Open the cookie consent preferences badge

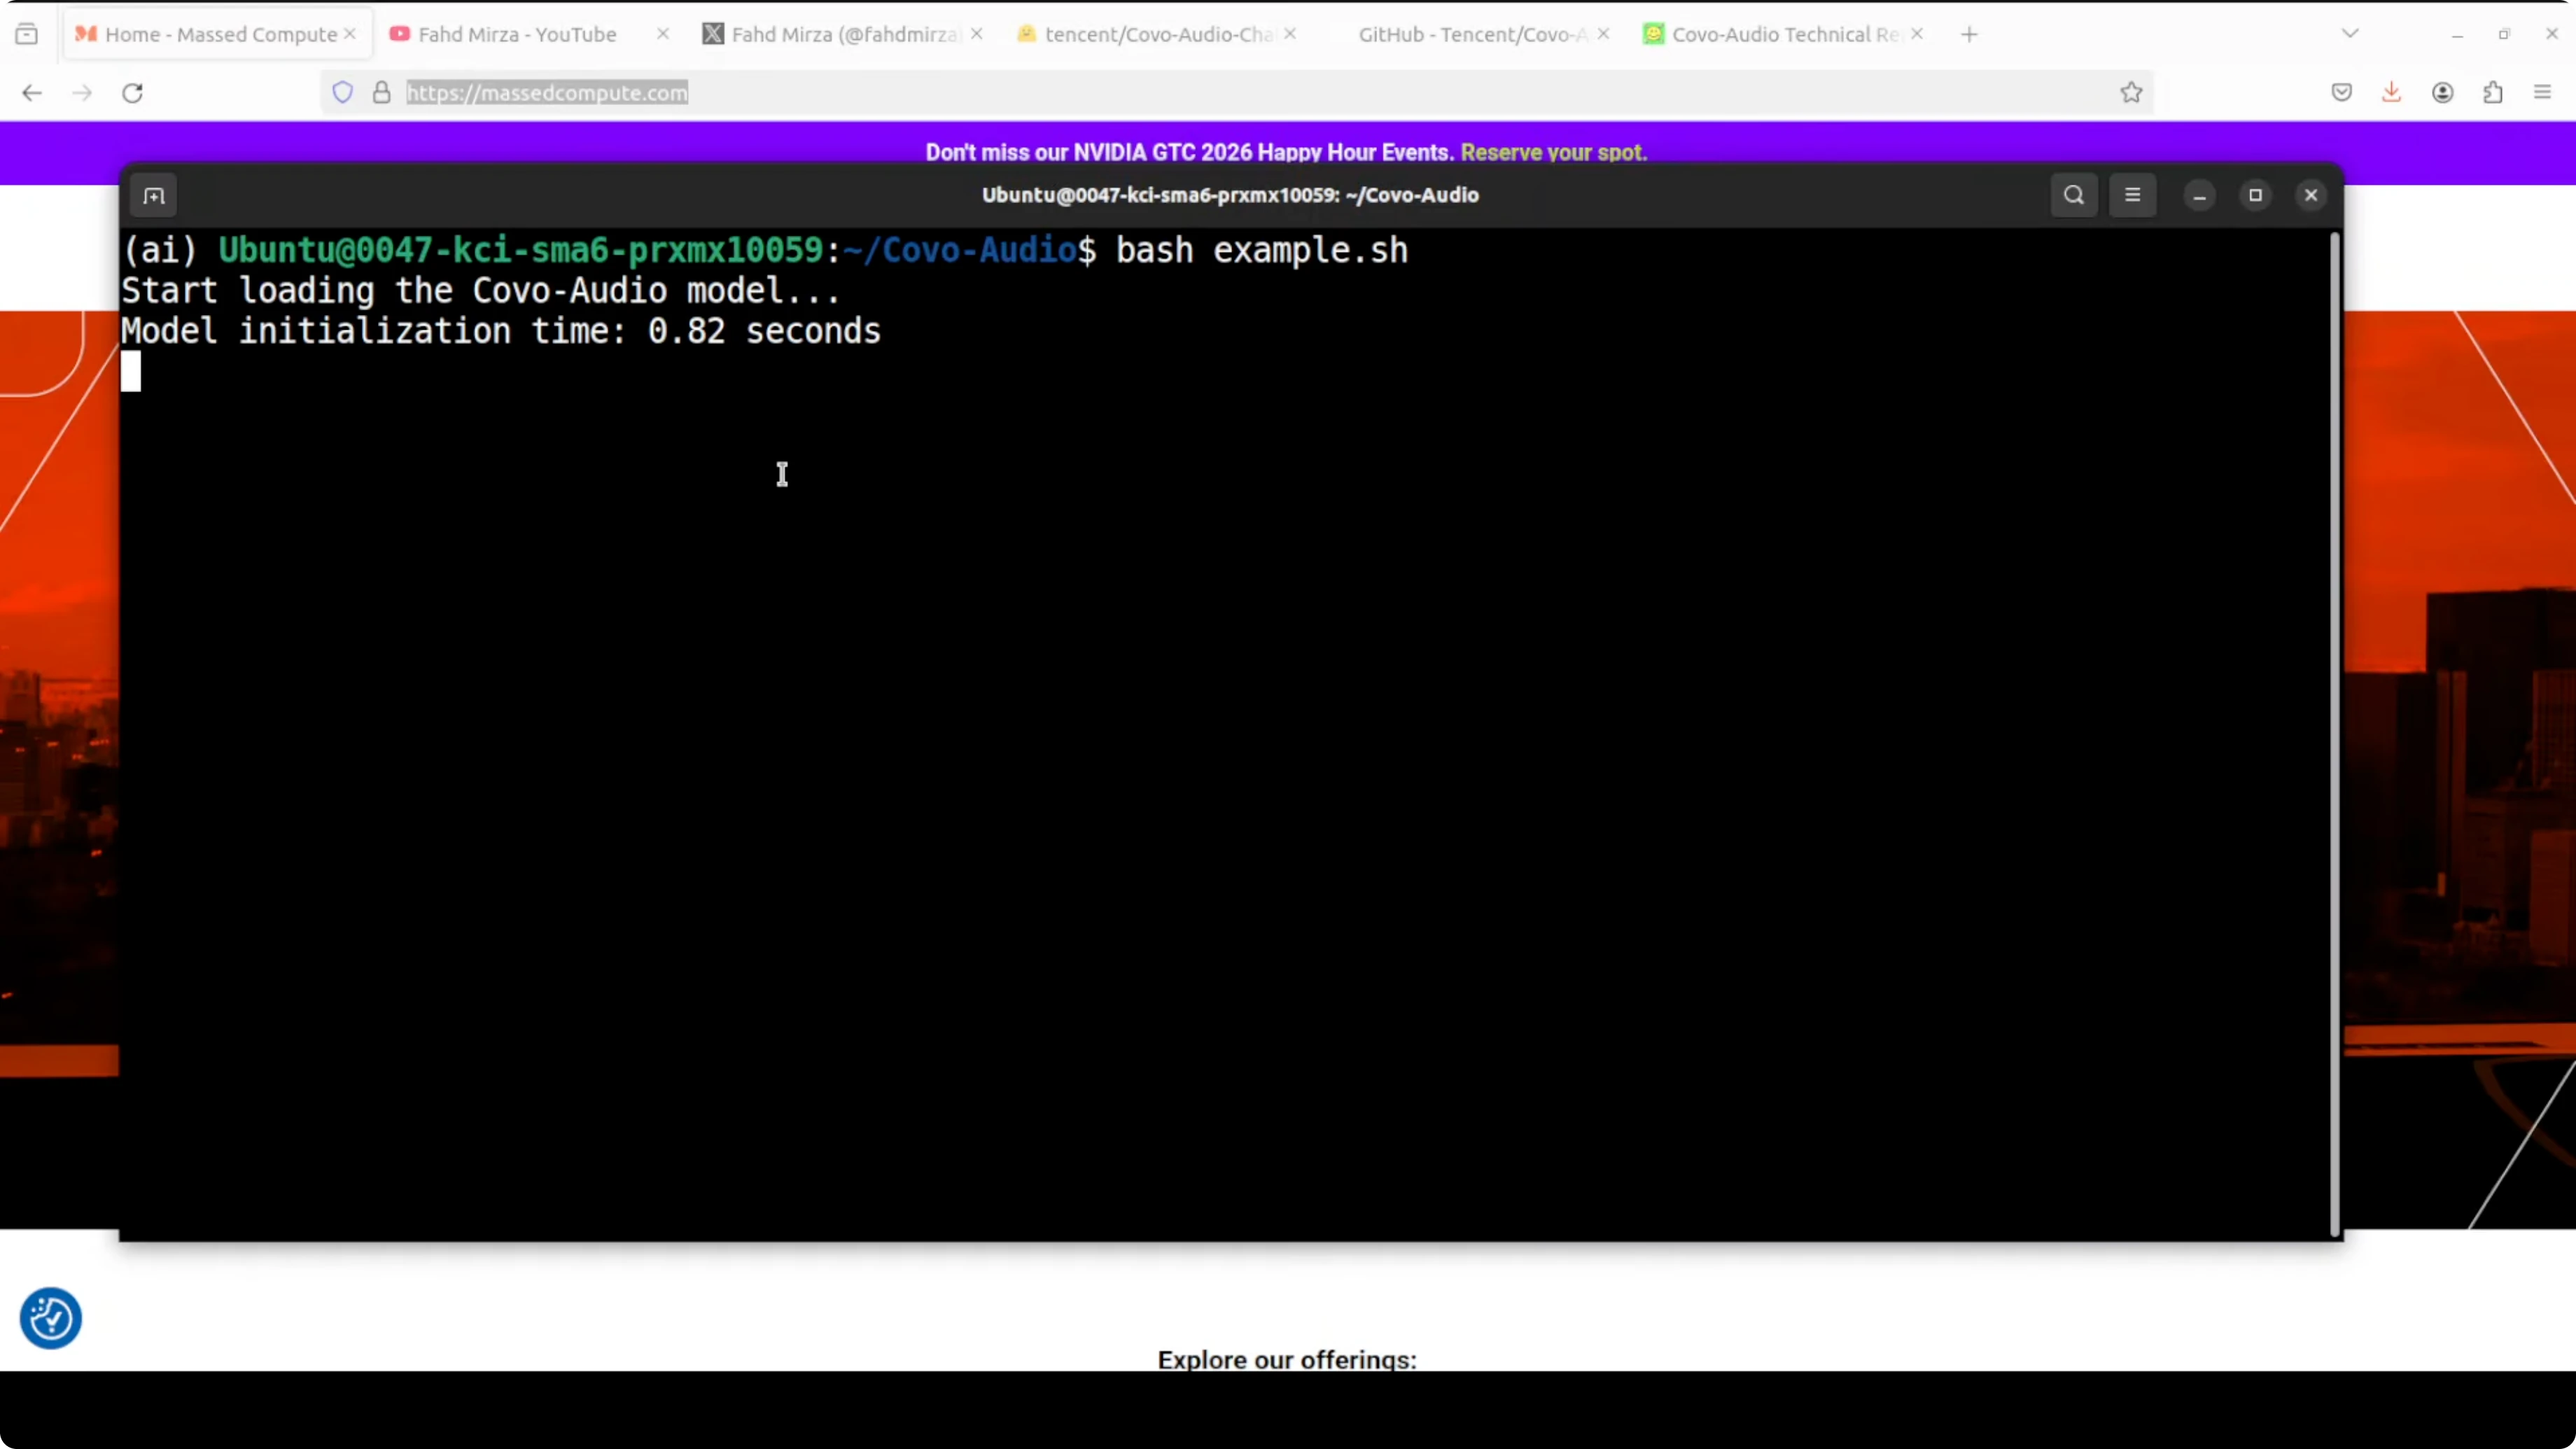point(51,1318)
